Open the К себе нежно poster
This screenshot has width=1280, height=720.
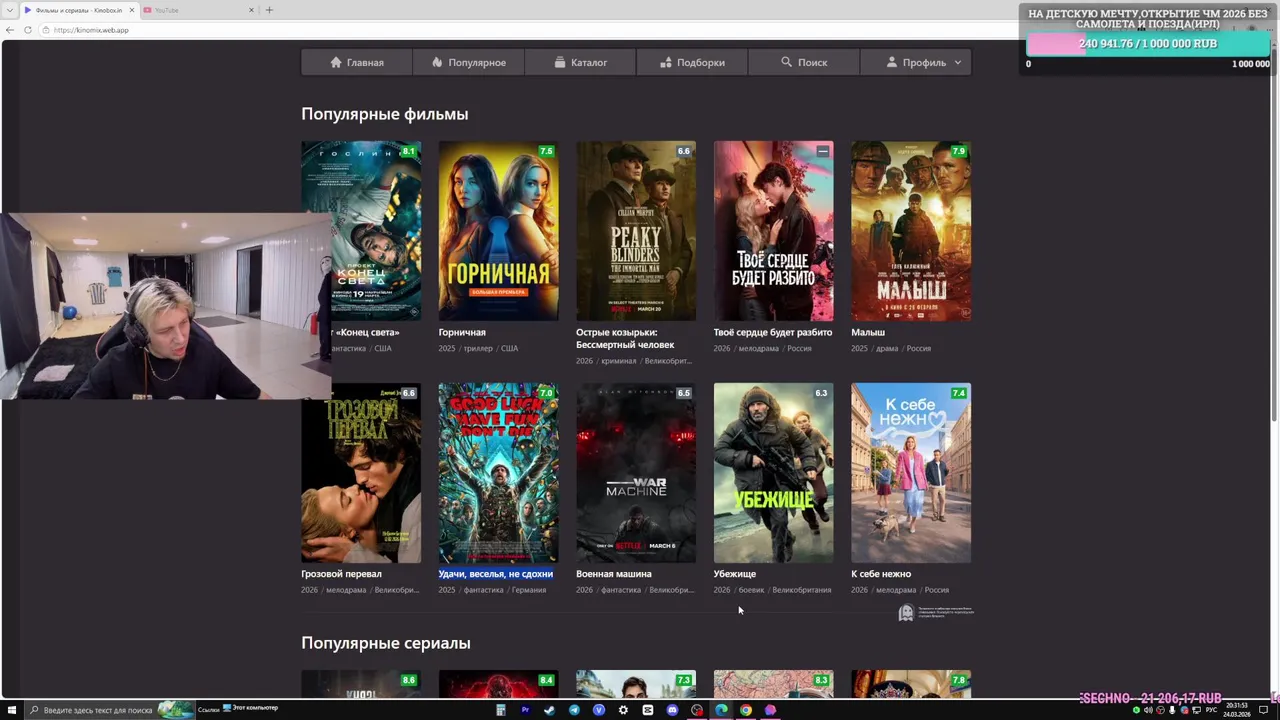click(911, 473)
